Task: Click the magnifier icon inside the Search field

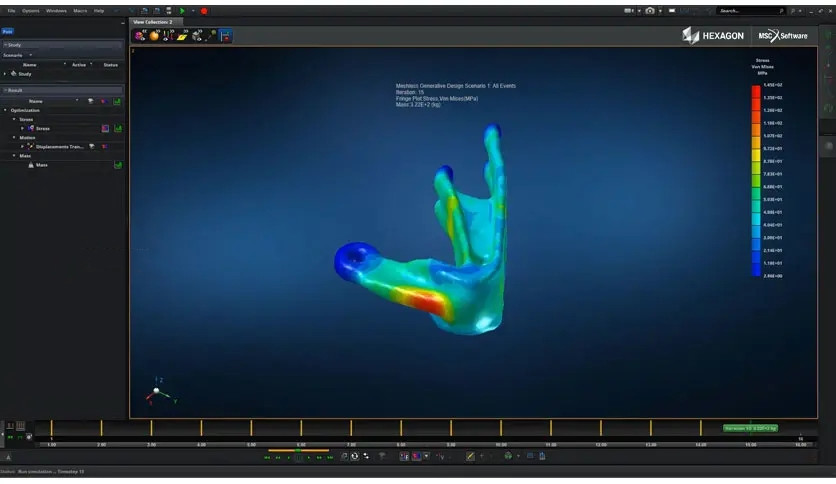Action: (x=781, y=11)
